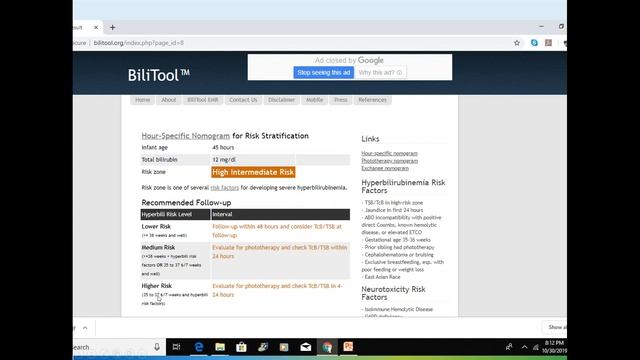Open the Press menu item
Image resolution: width=640 pixels, height=360 pixels.
click(341, 100)
